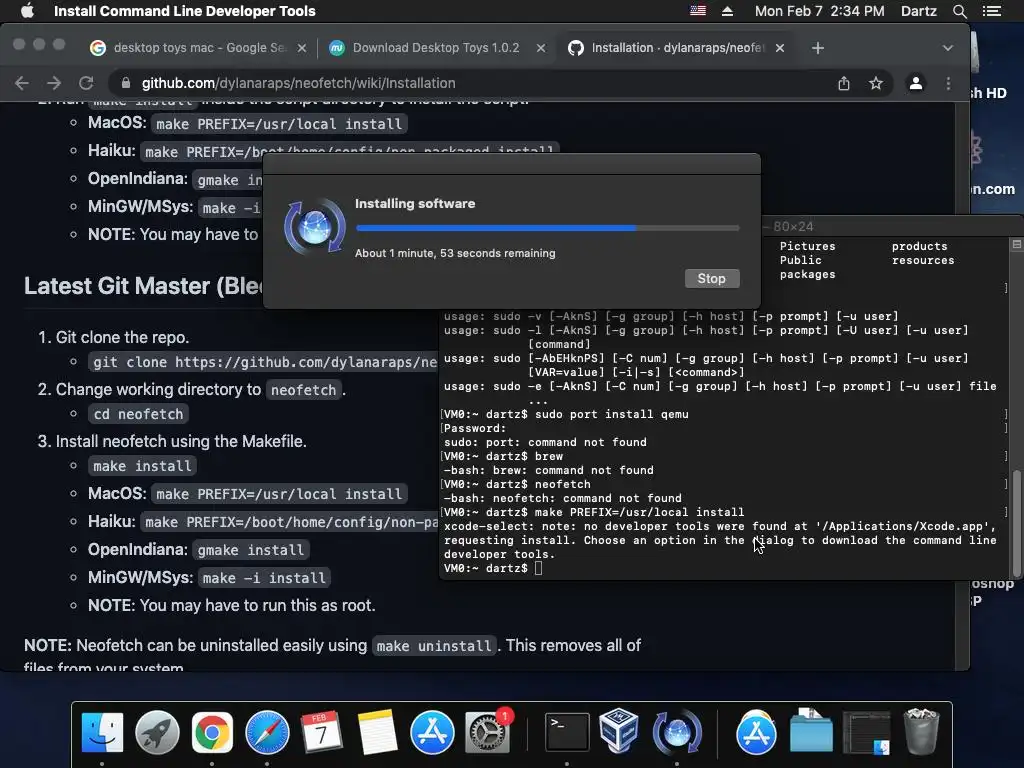
Task: Click 'Pictures' in Terminal listing
Action: click(x=807, y=246)
